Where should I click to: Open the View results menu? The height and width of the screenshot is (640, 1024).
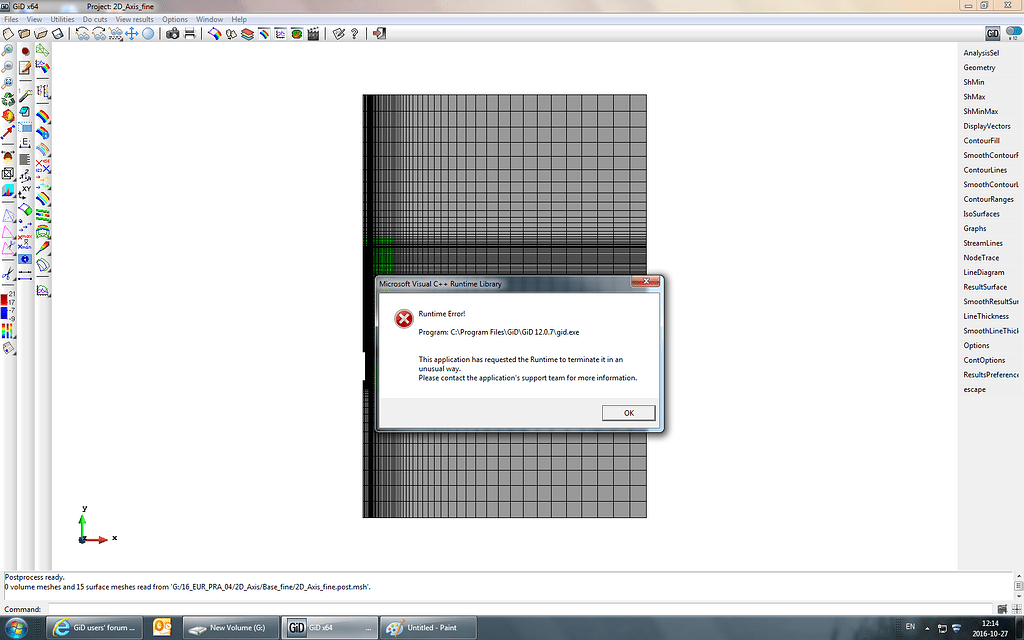(x=133, y=18)
